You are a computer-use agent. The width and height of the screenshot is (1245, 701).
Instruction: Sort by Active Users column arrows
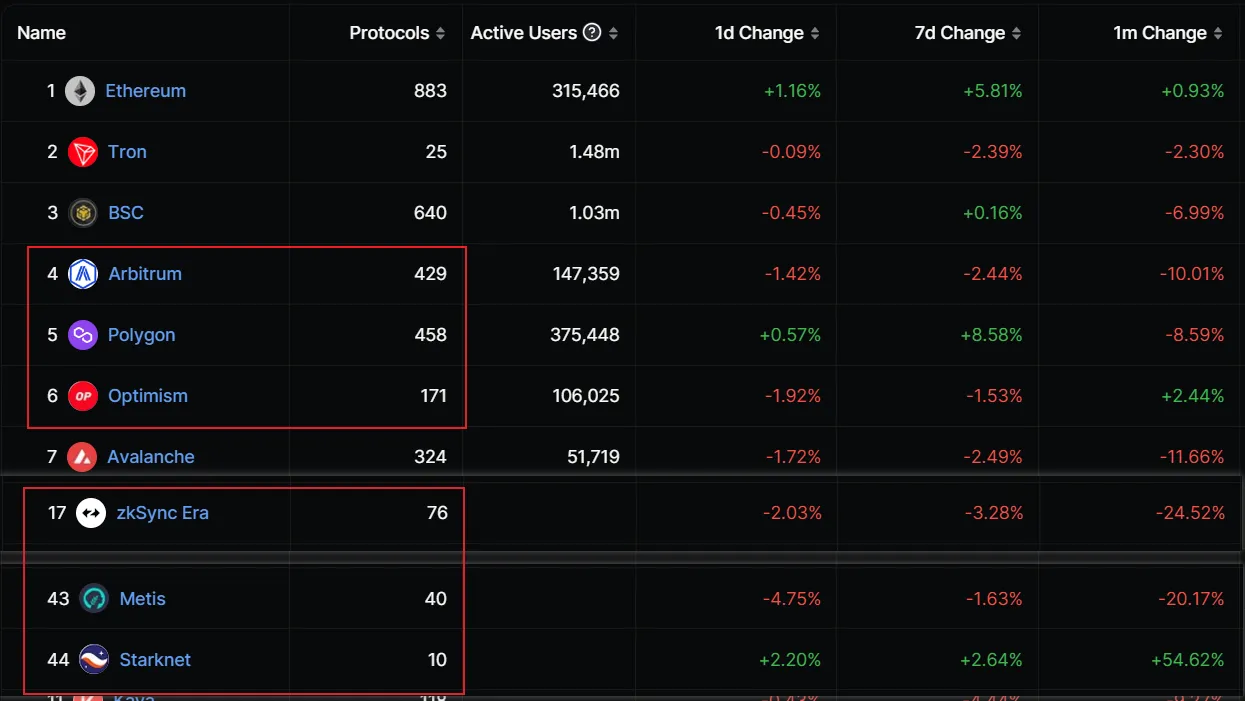(613, 33)
